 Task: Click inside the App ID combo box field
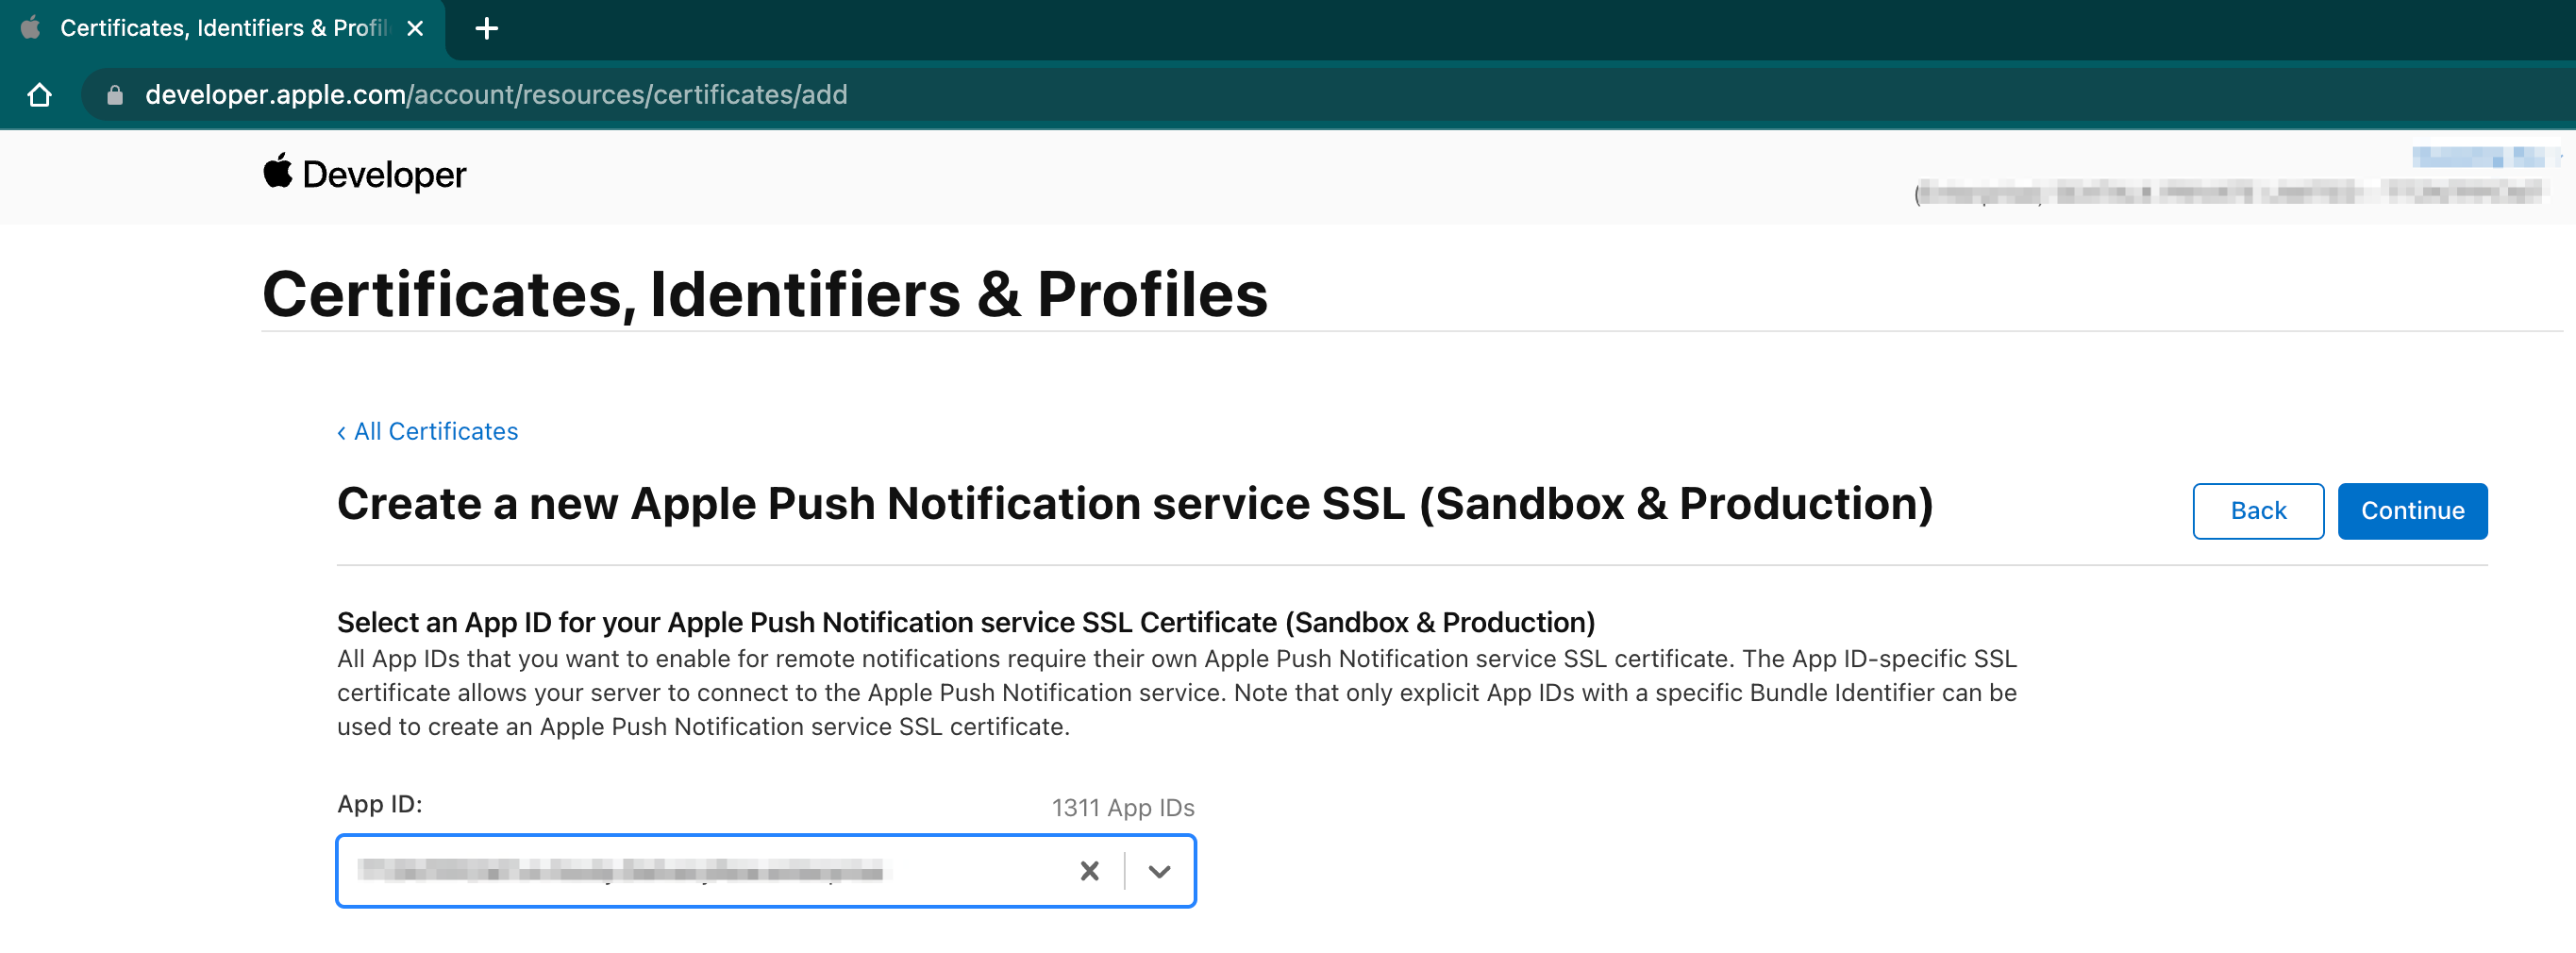(x=766, y=871)
